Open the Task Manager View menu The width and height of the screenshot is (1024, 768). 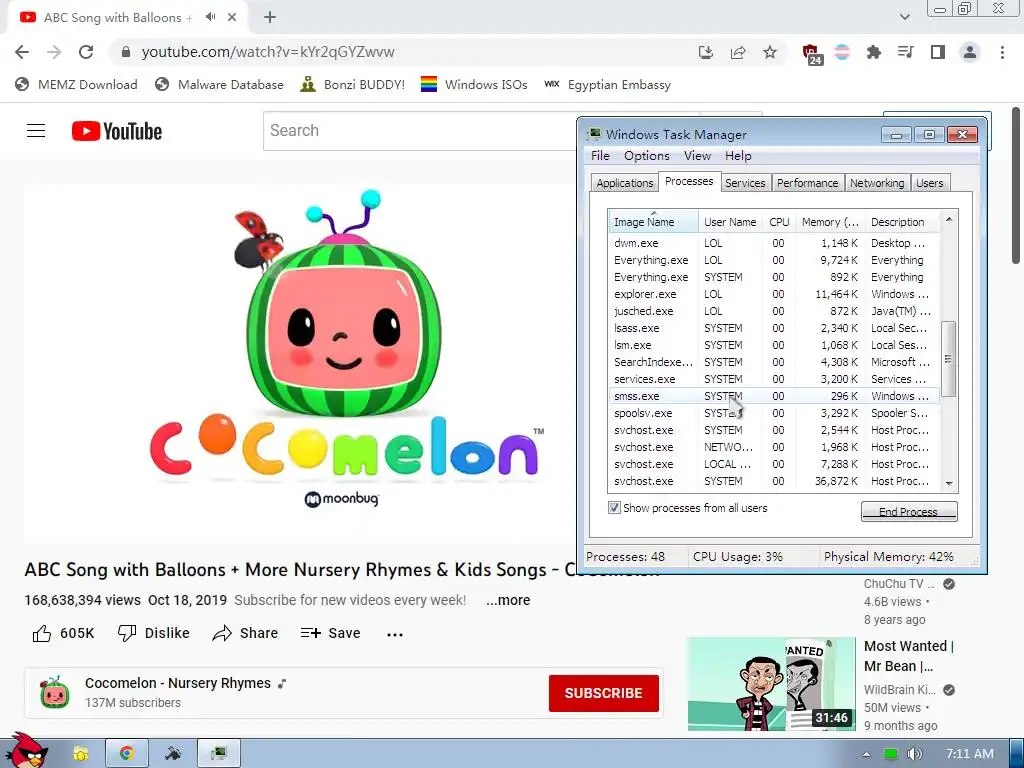coord(697,155)
